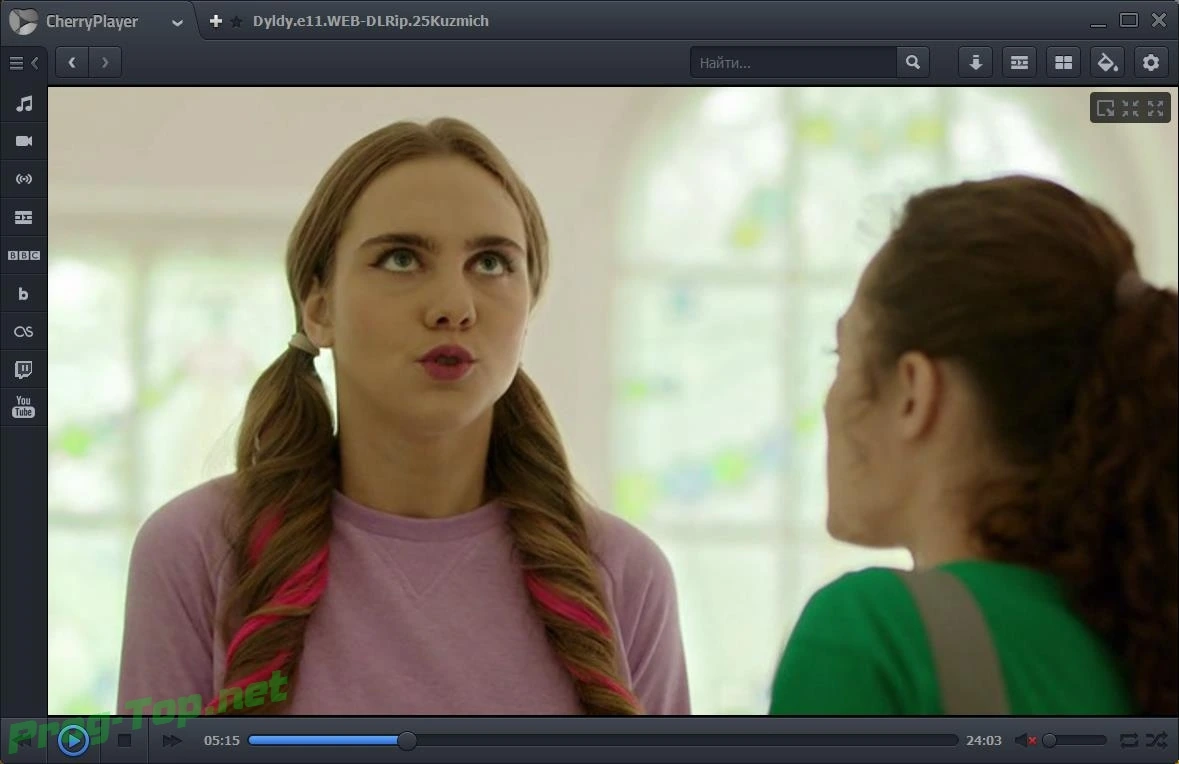Go back with the left navigation arrow

[72, 62]
